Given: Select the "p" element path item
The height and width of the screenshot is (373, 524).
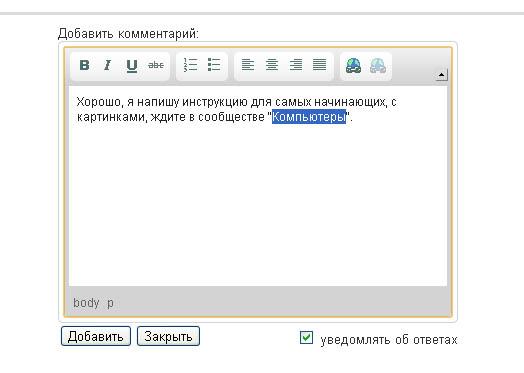Looking at the screenshot, I should click(x=110, y=303).
